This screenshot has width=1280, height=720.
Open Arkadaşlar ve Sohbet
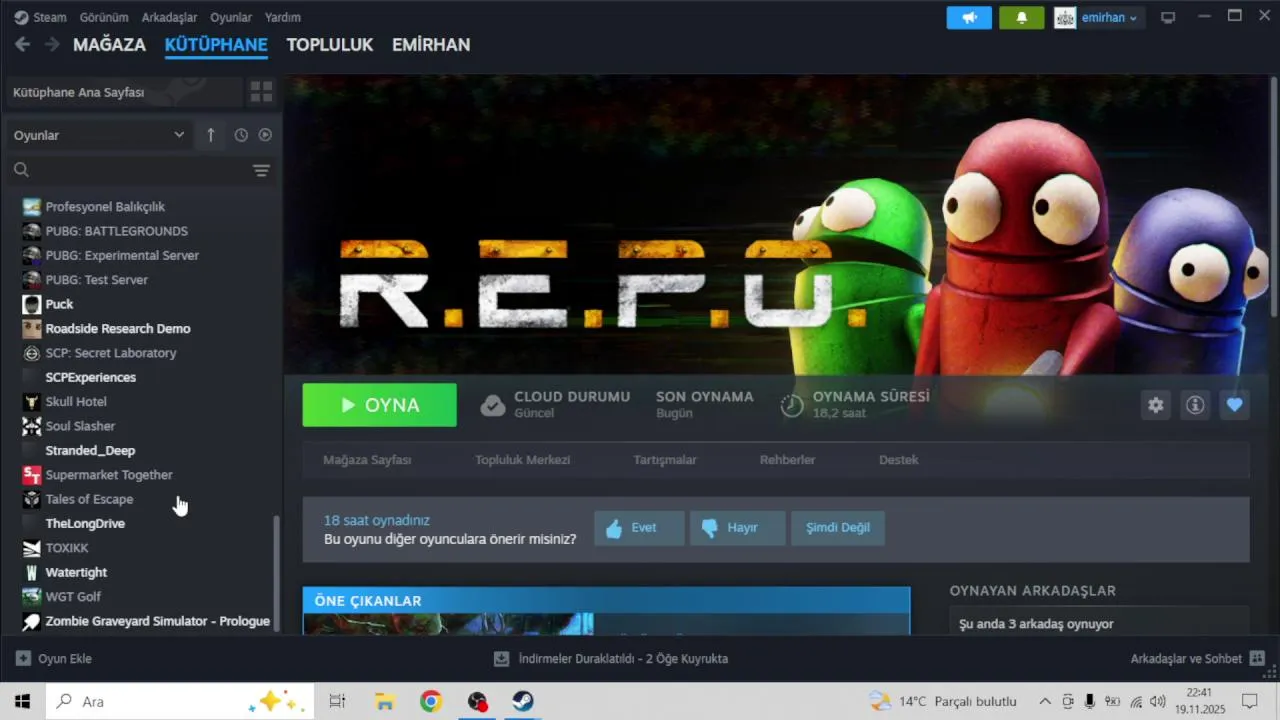click(x=1198, y=659)
